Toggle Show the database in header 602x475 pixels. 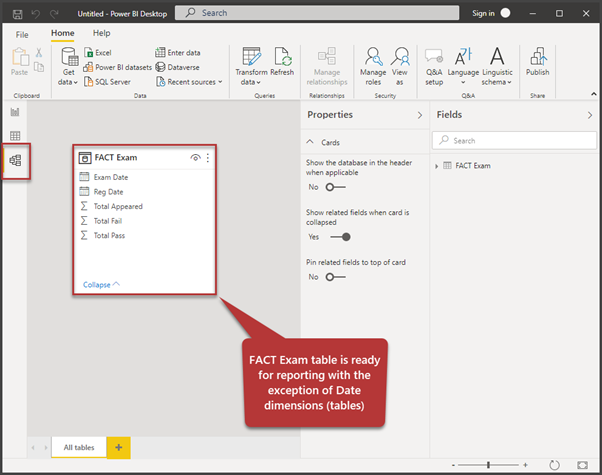click(335, 187)
